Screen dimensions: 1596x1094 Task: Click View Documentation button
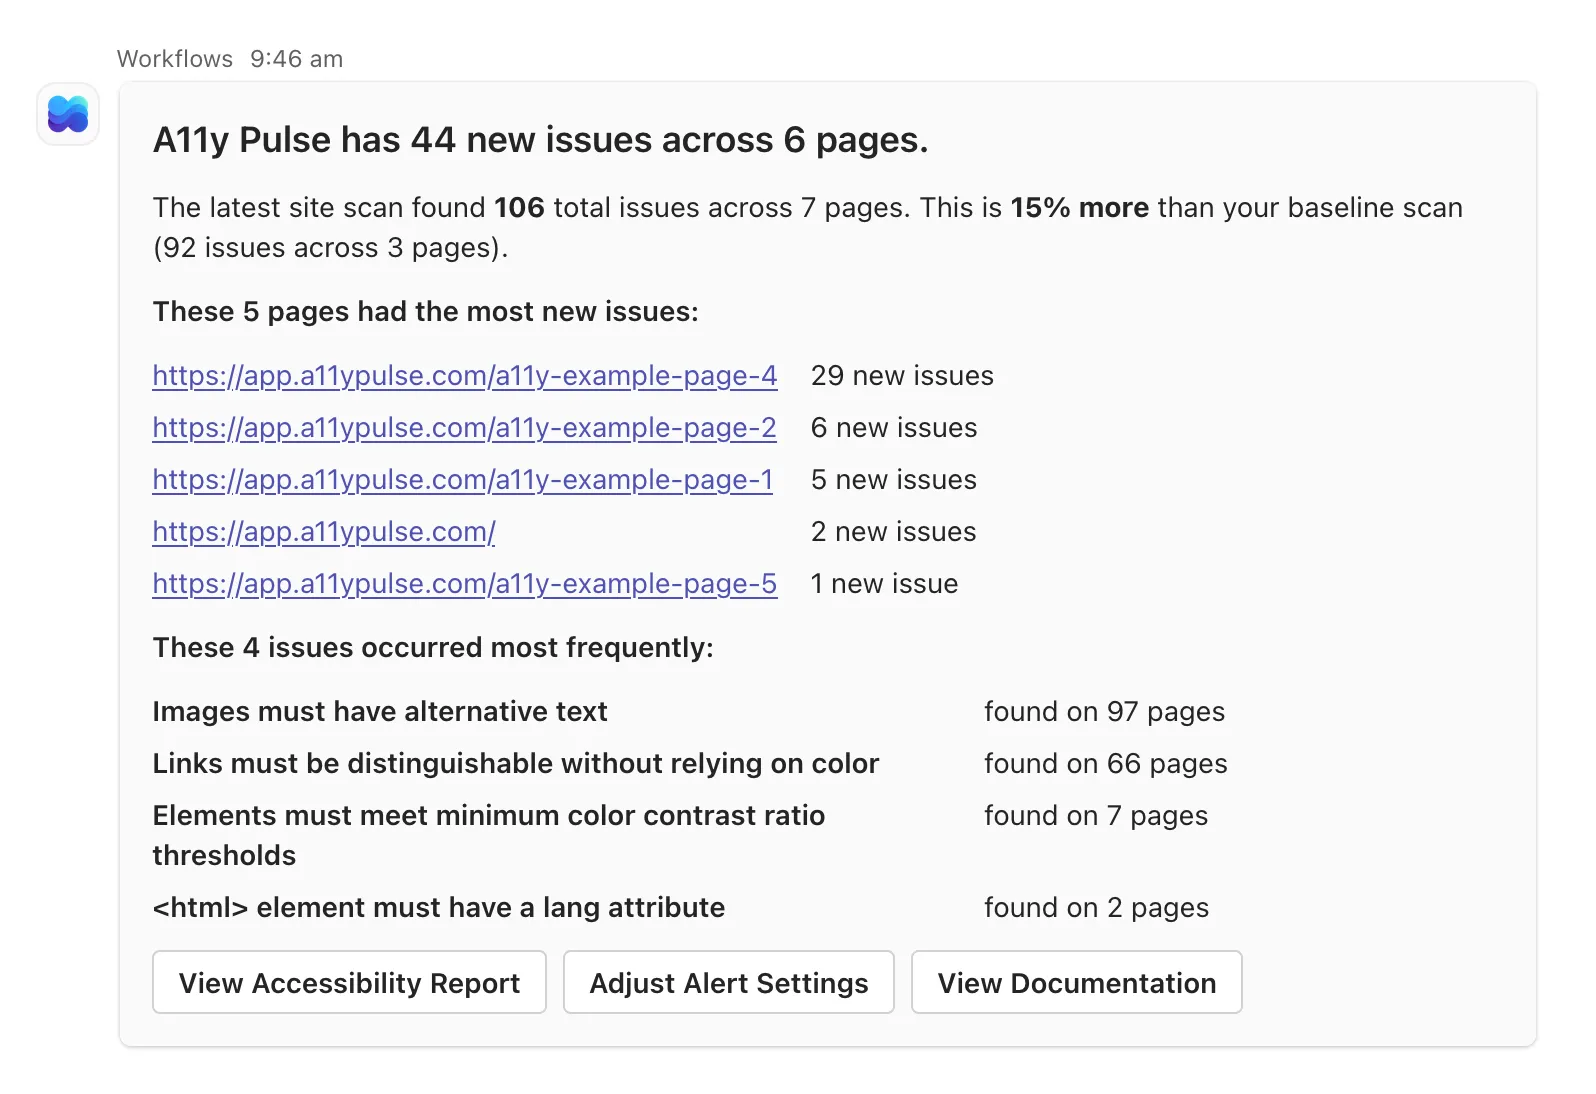[1077, 982]
